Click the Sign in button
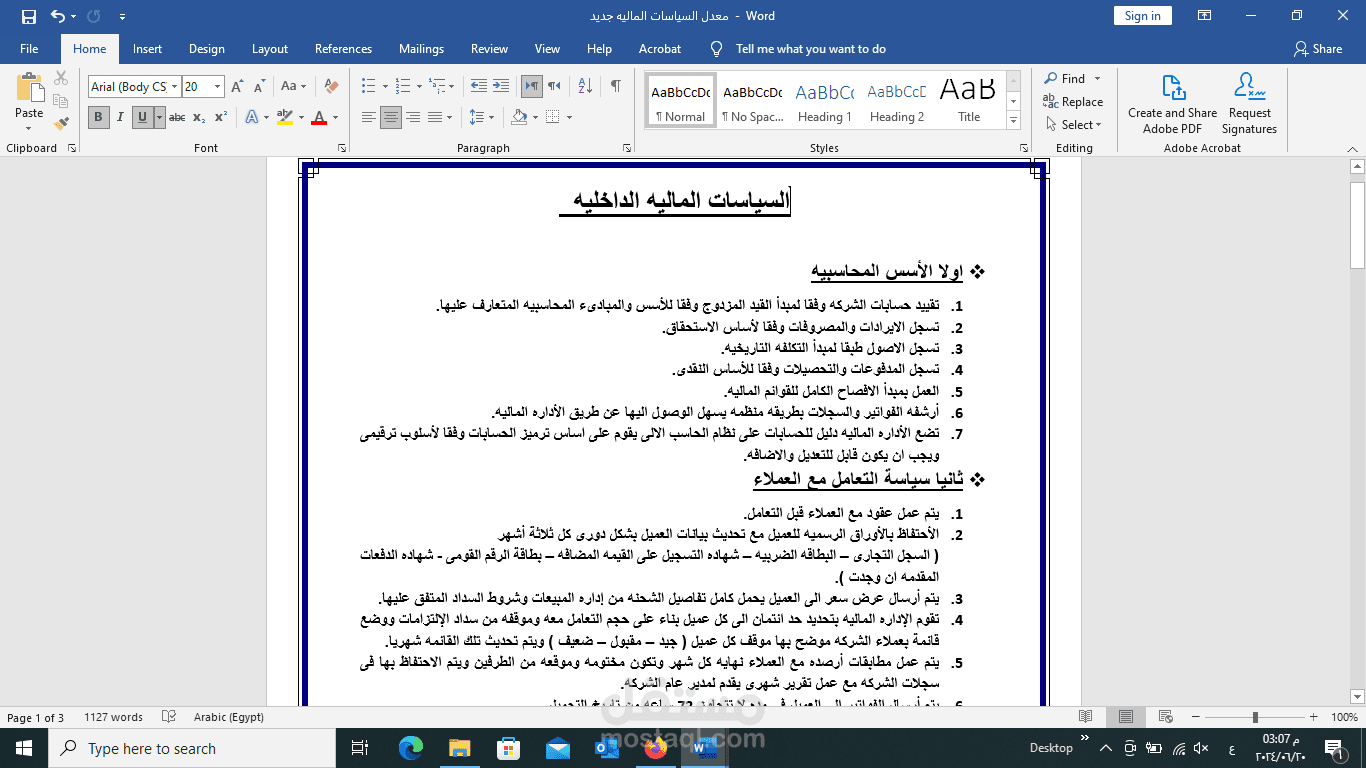Screen dimensions: 1366x768 coord(1142,15)
